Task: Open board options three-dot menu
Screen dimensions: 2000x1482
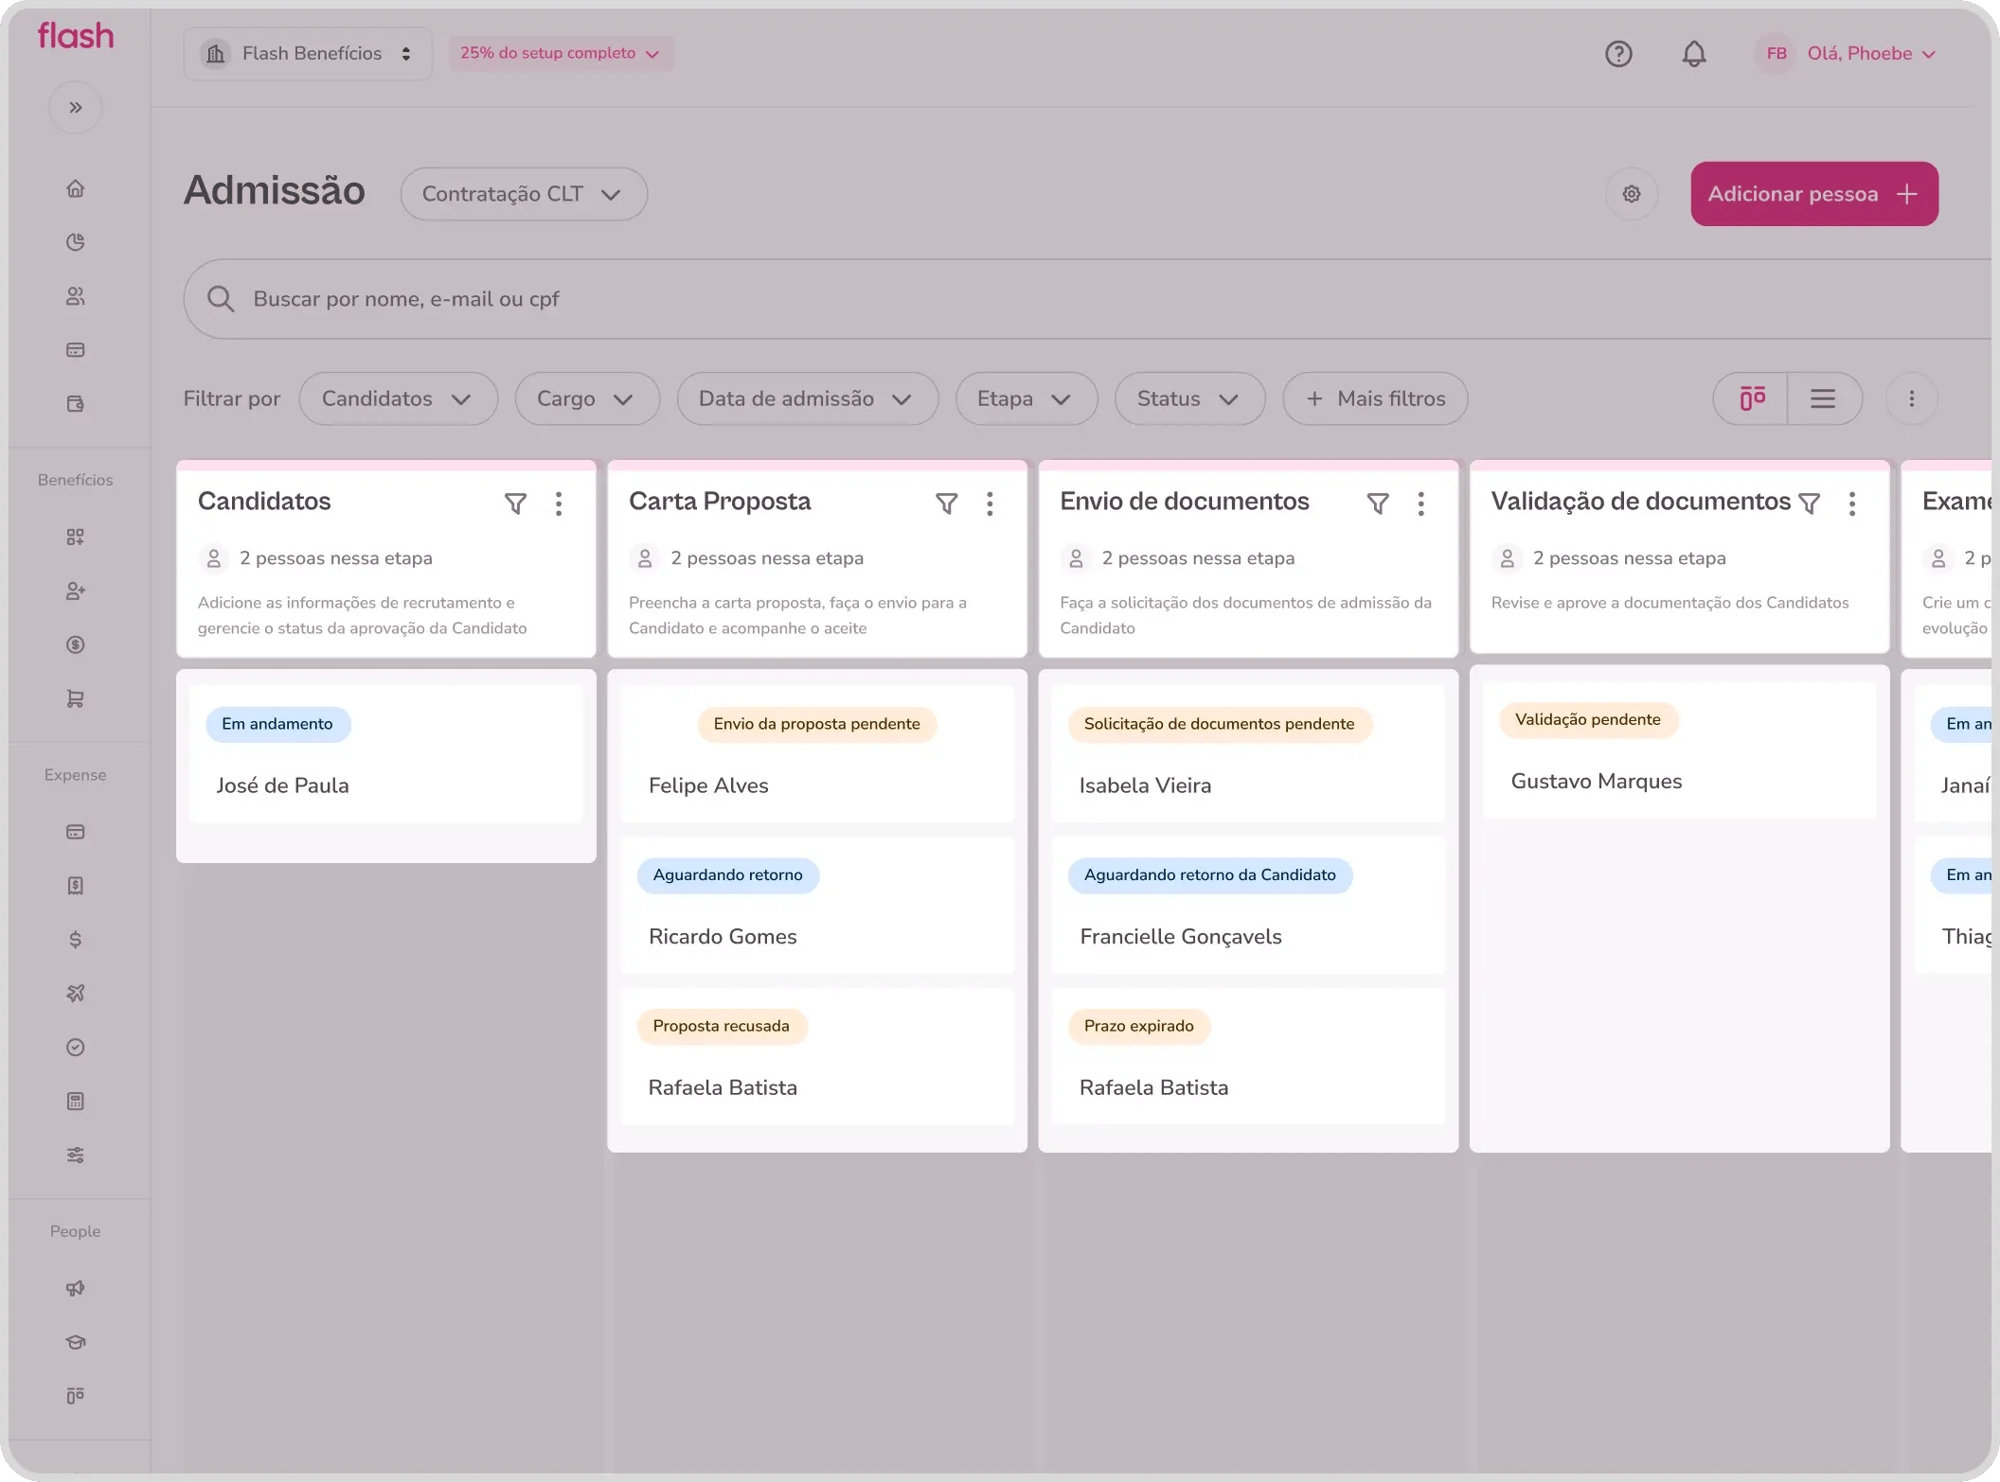Action: (1911, 399)
